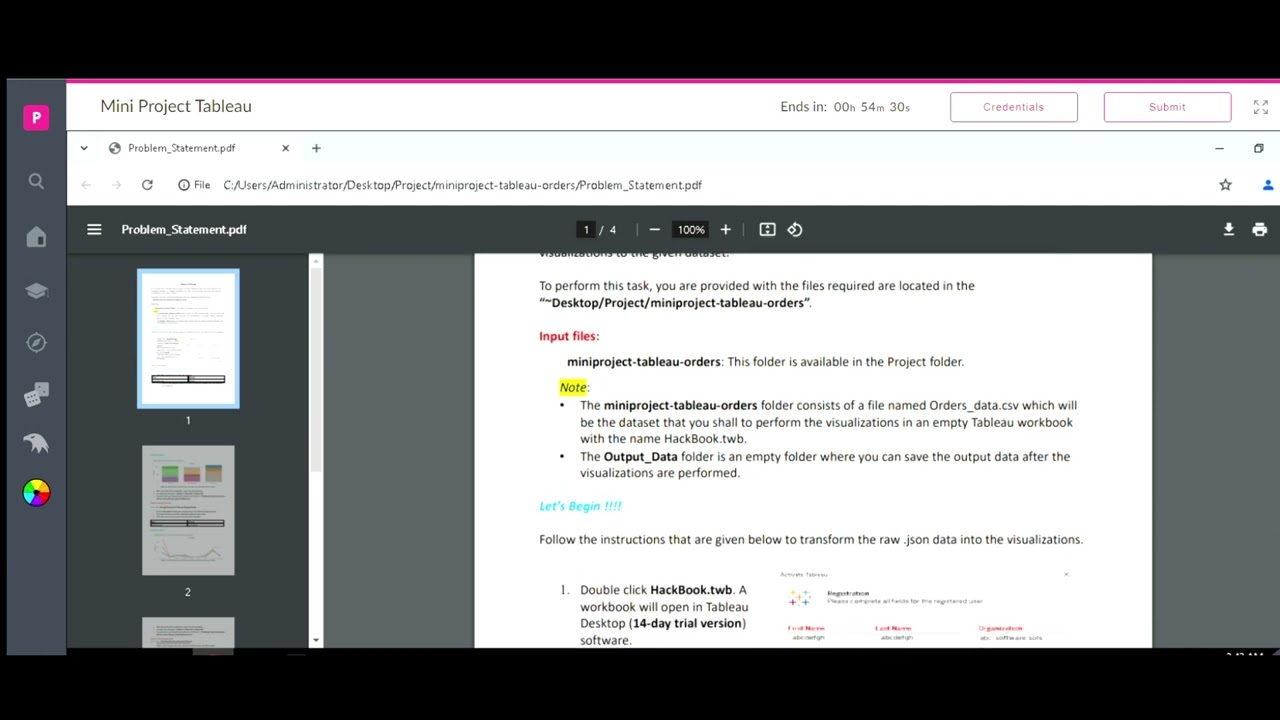
Task: Click thumbnail scrollbar down arrow
Action: tap(316, 640)
